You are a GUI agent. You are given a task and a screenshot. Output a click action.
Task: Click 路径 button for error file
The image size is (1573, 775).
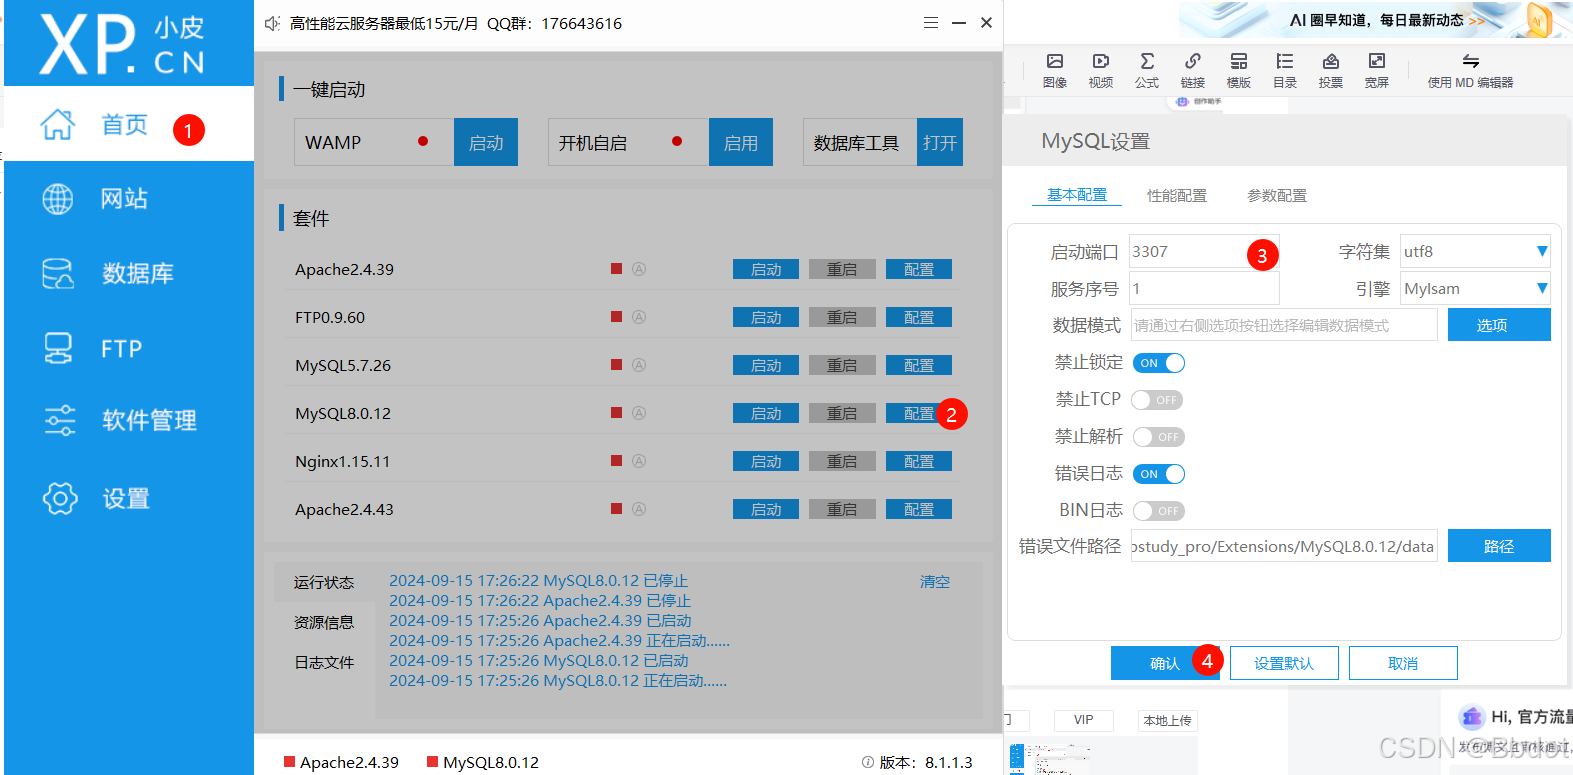[1499, 546]
